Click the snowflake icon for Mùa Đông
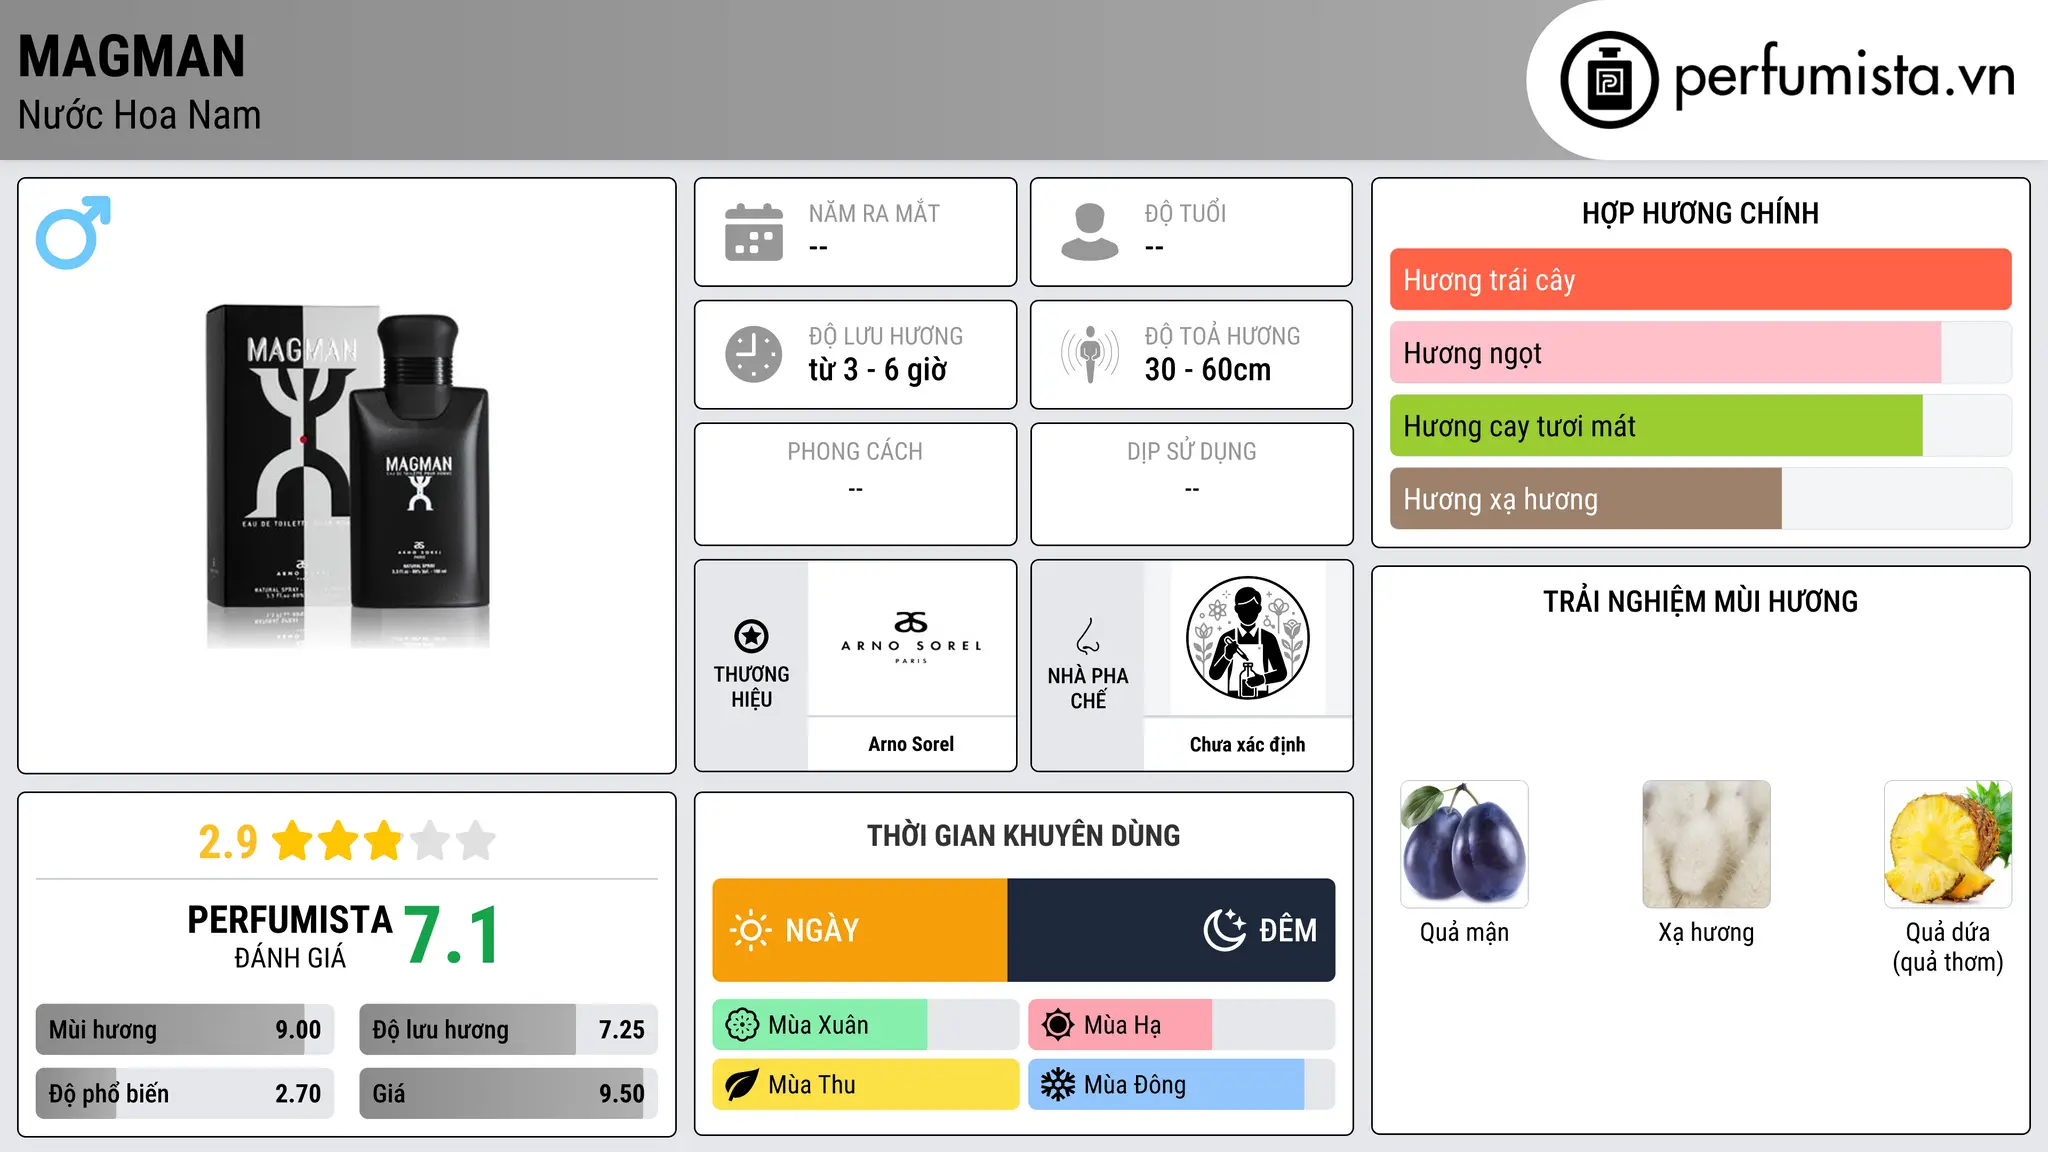The height and width of the screenshot is (1152, 2048). tap(1058, 1085)
